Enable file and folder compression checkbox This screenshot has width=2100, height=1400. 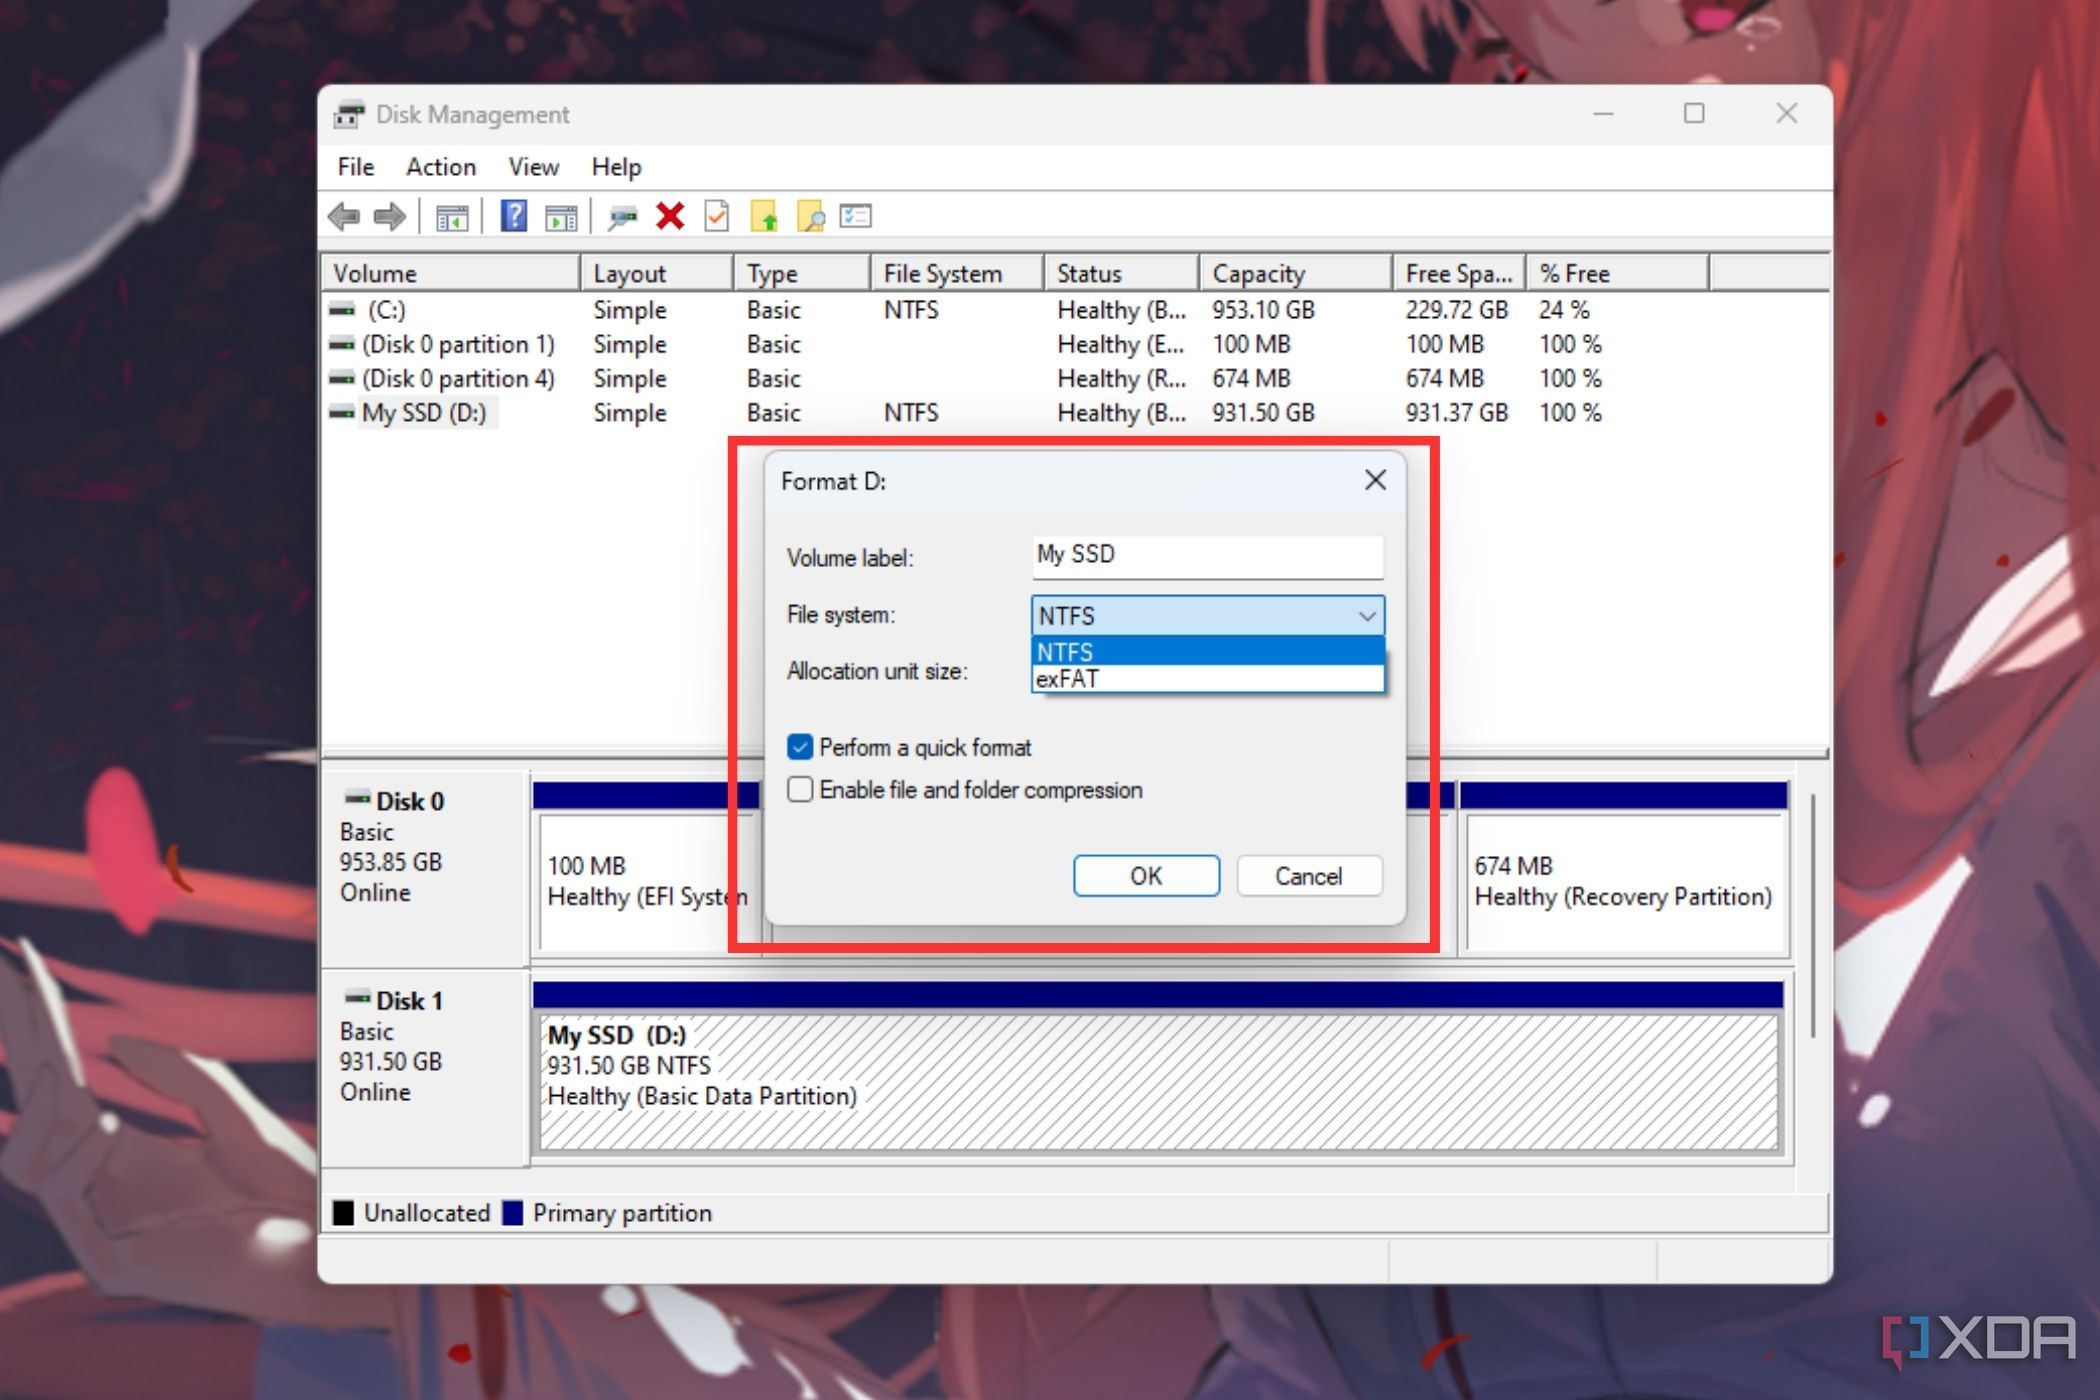pos(800,790)
